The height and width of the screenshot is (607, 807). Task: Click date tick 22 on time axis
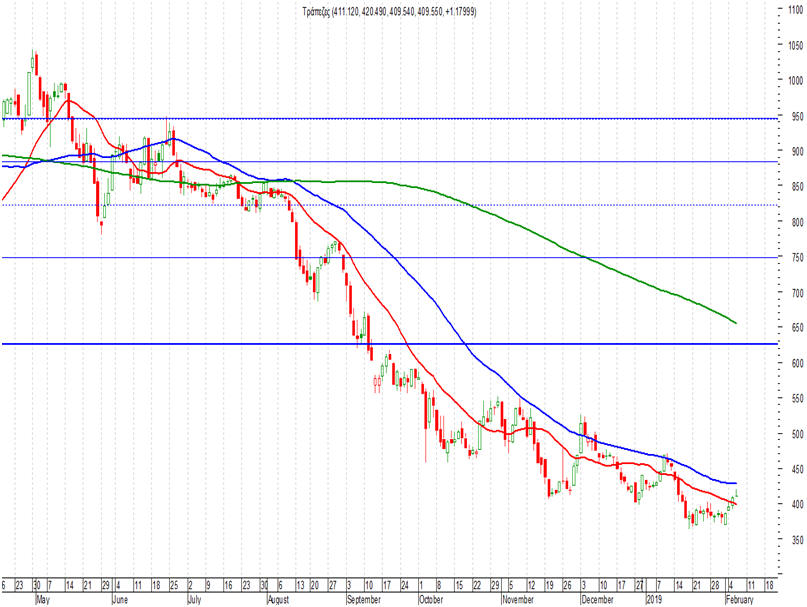click(x=477, y=585)
